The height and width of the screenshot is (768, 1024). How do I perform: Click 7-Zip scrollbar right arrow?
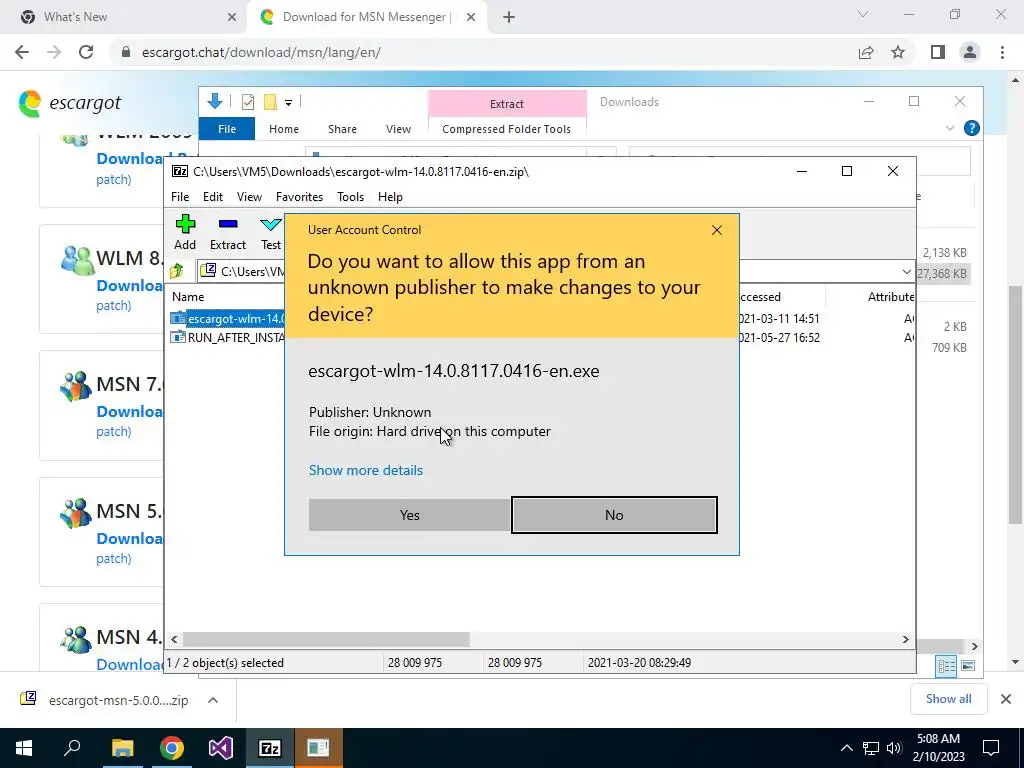905,639
